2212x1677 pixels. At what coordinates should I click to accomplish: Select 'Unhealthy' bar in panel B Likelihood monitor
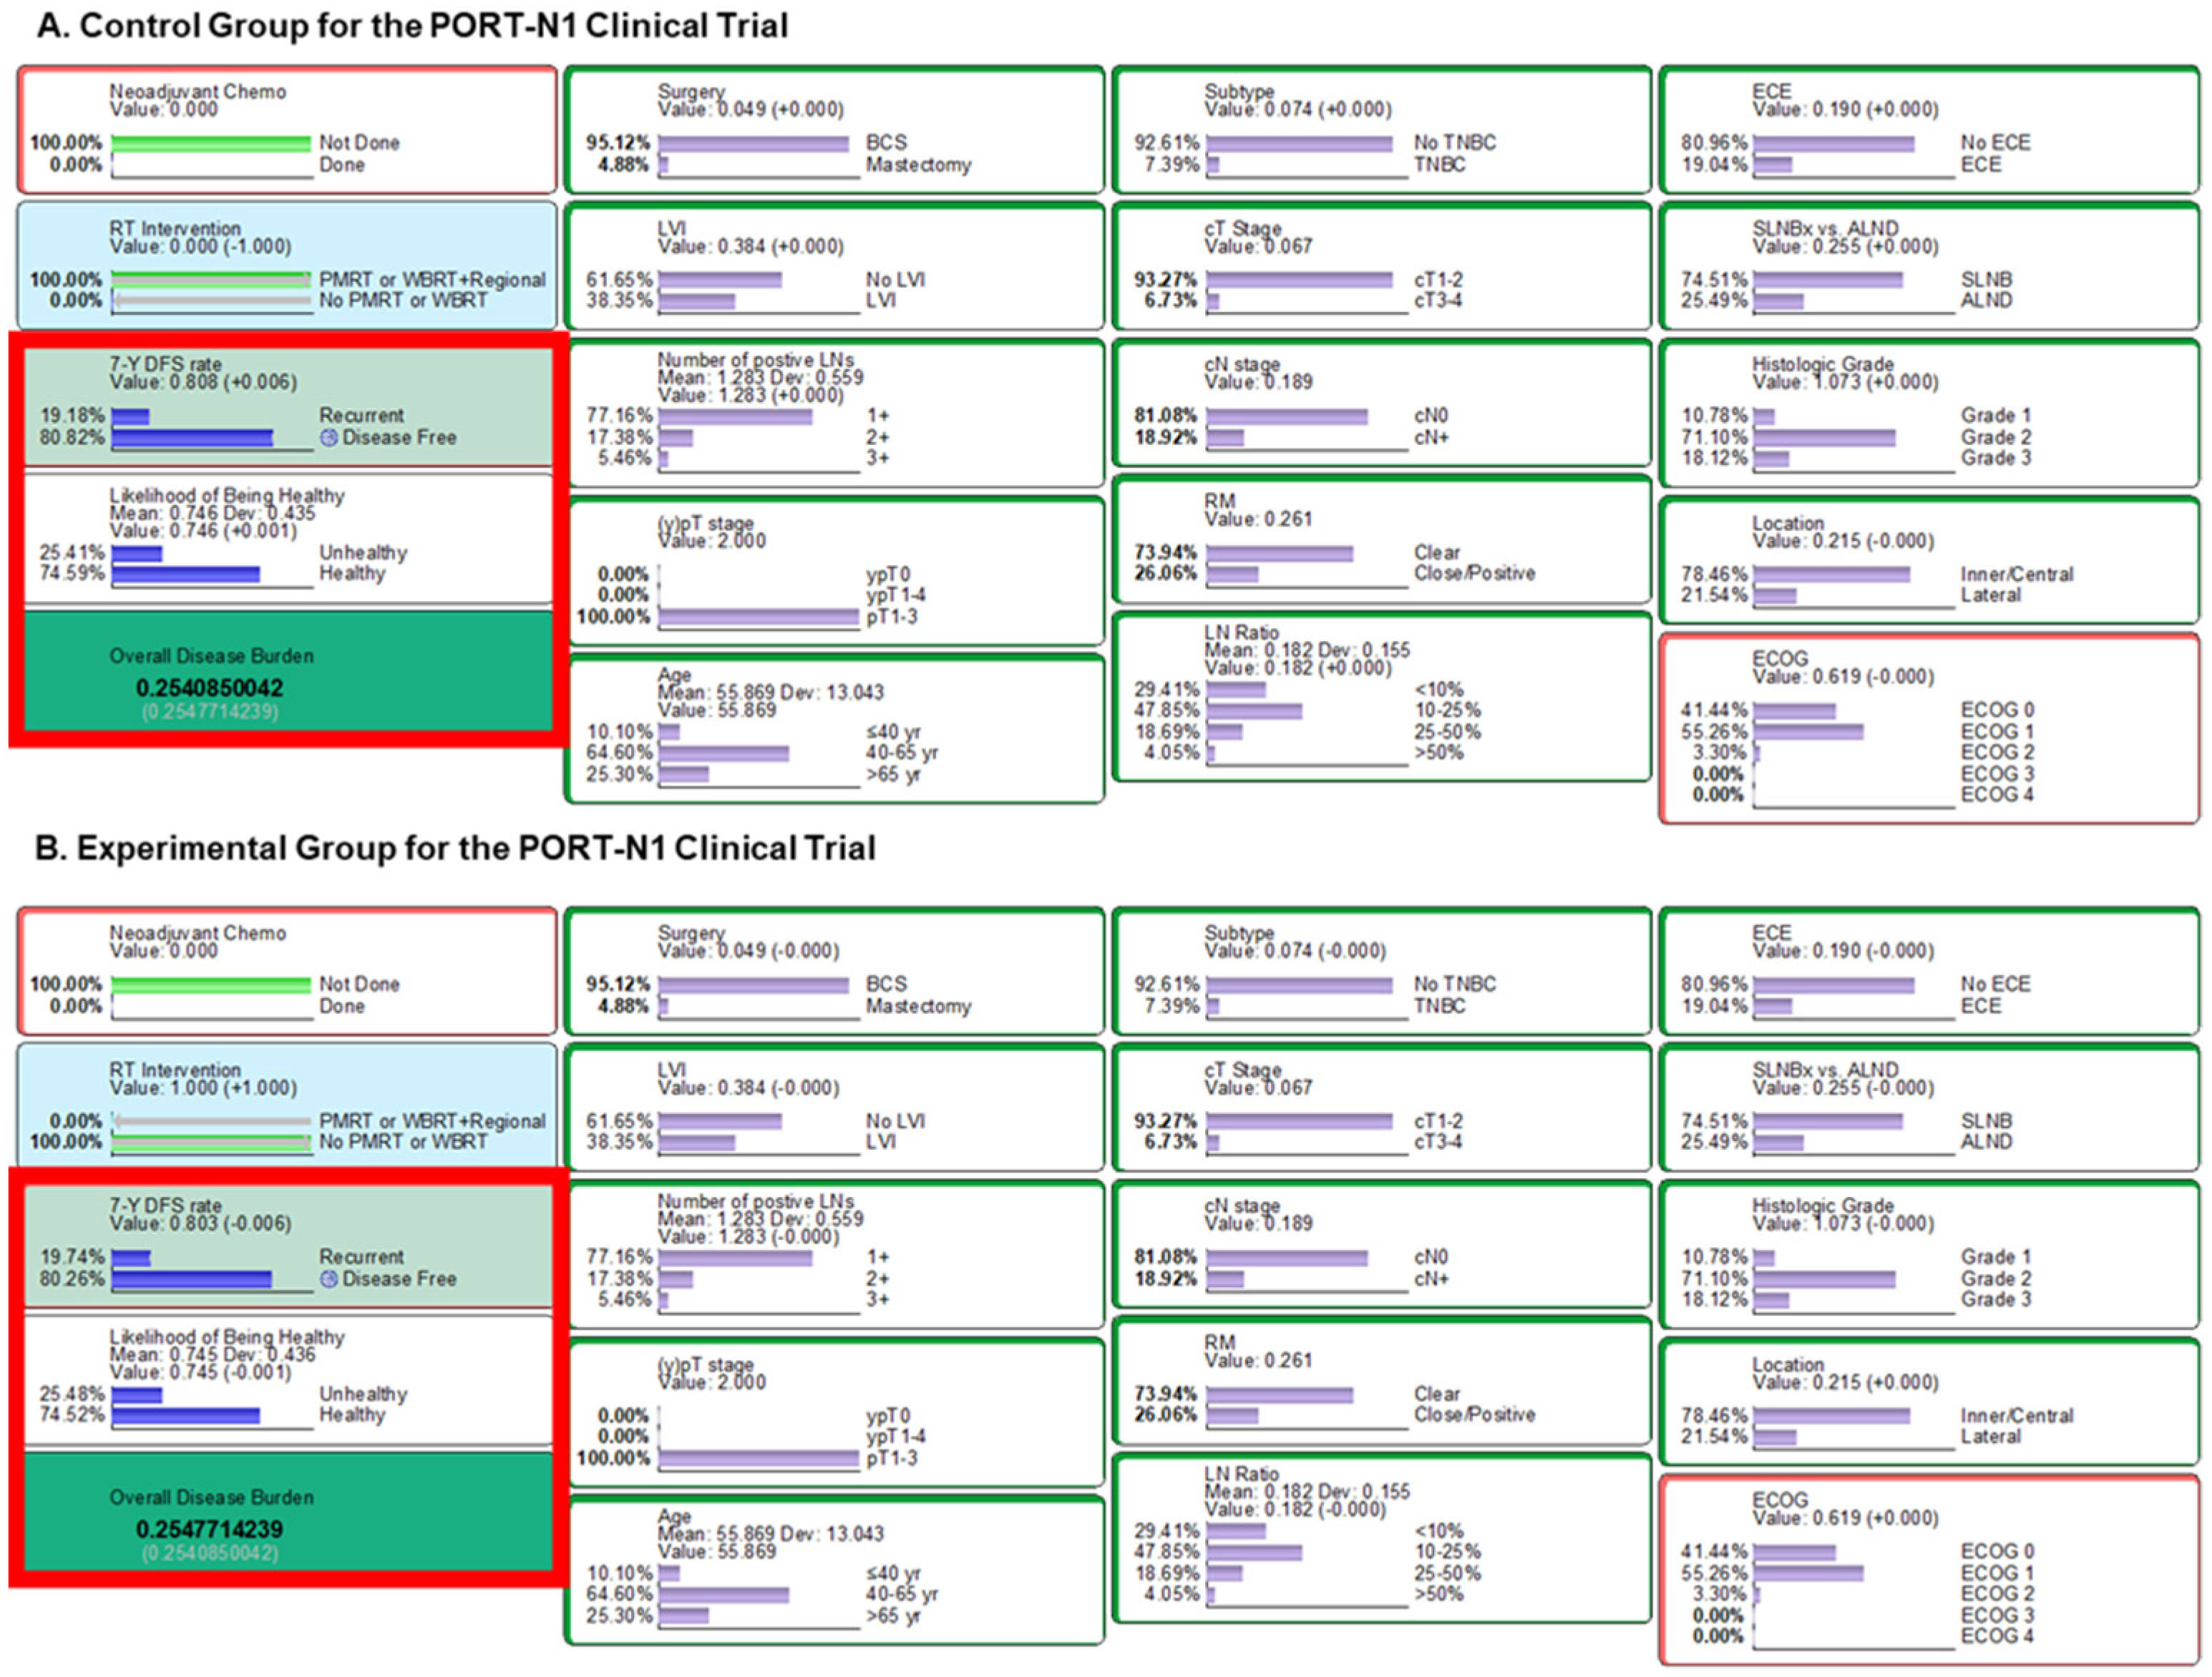tap(137, 1394)
